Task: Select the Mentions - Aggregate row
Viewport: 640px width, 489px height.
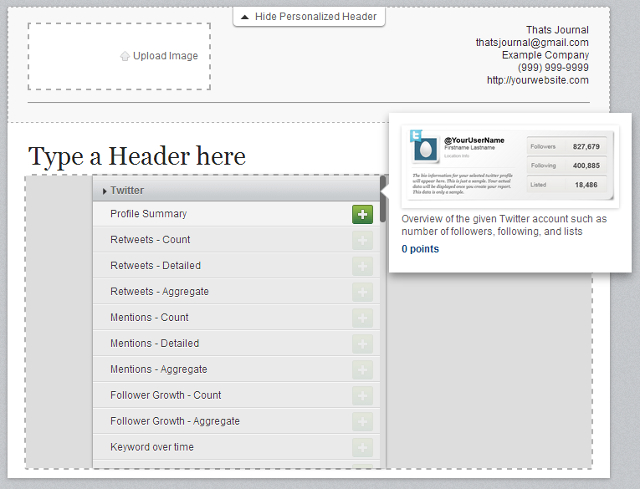Action: pos(236,369)
